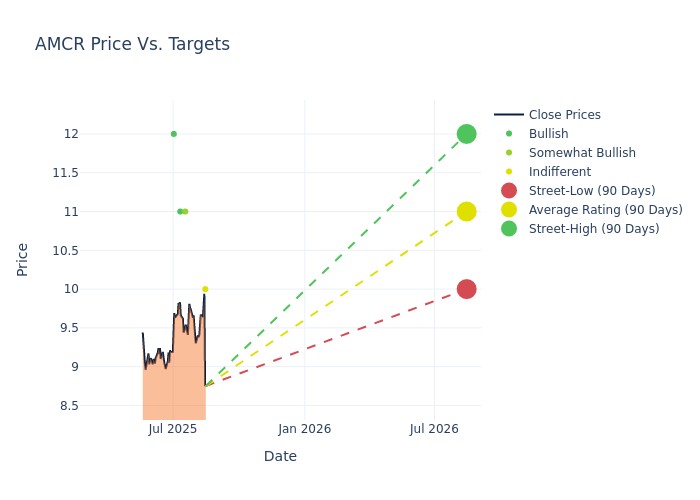Click the Street-High (90 Days) legend label
Screen dimensions: 700x500
[x=594, y=229]
